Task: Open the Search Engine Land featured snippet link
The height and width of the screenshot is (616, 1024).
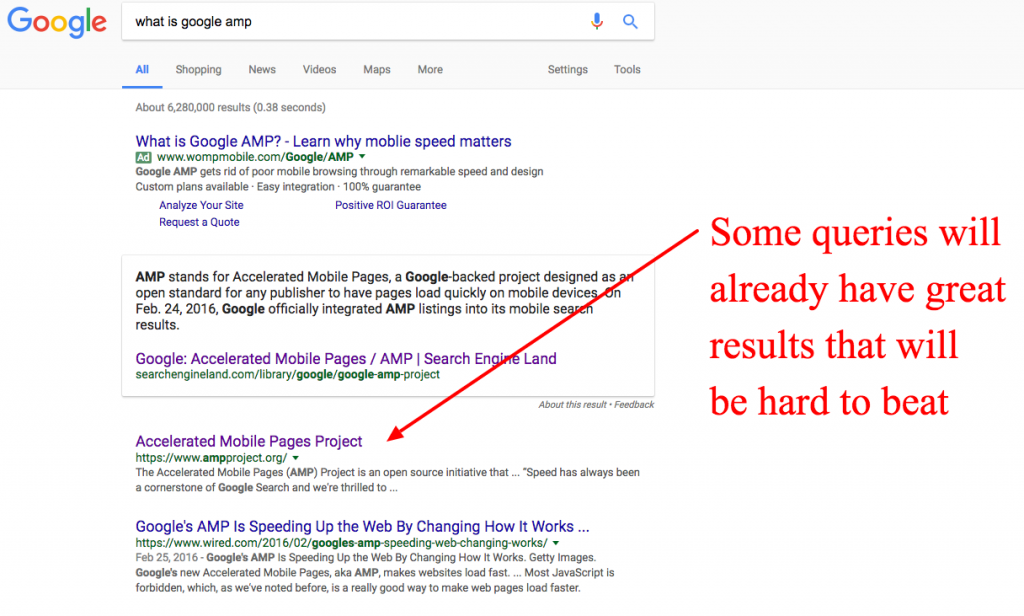Action: click(x=346, y=359)
